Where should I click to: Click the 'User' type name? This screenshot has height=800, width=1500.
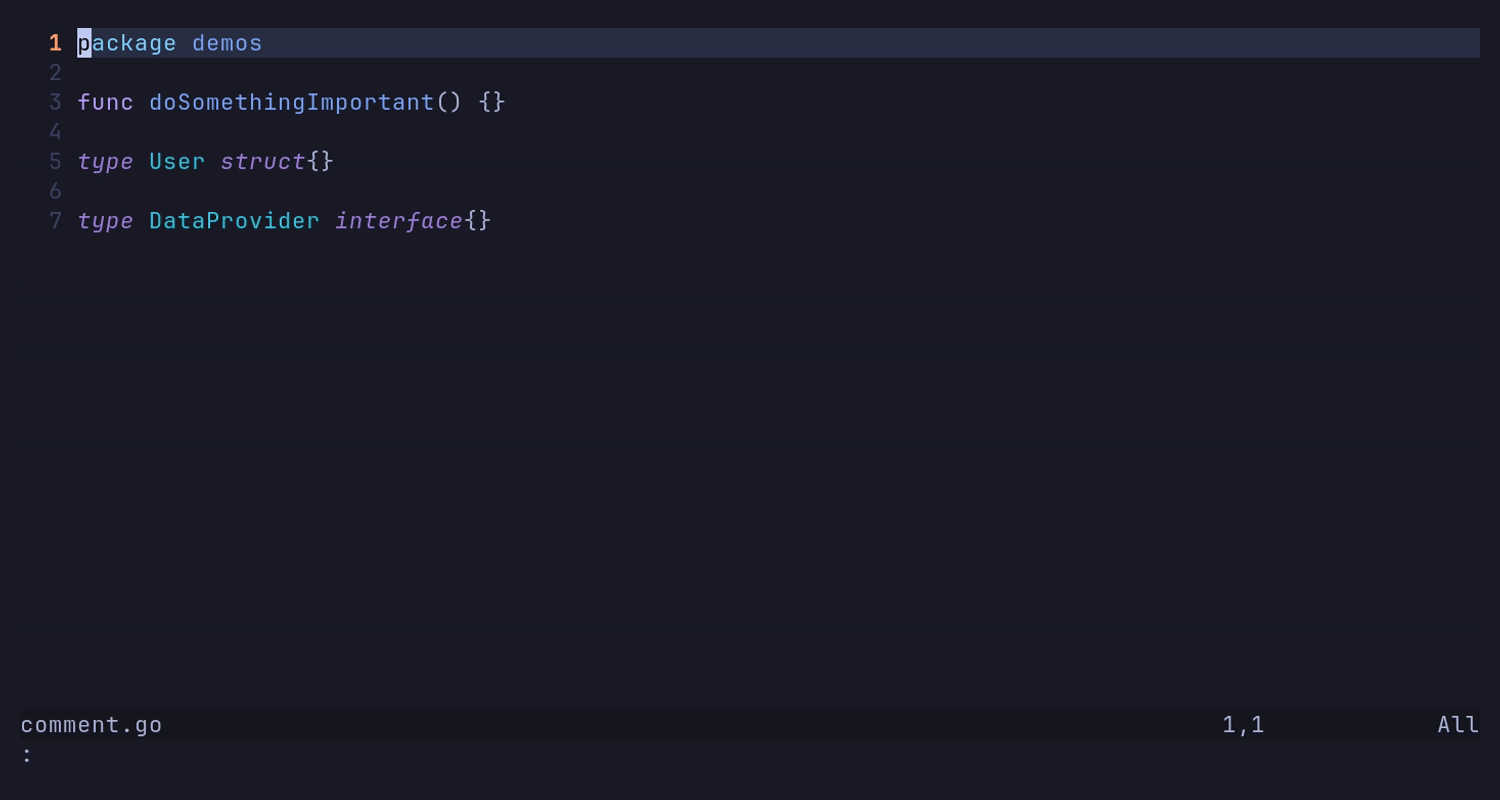(177, 161)
